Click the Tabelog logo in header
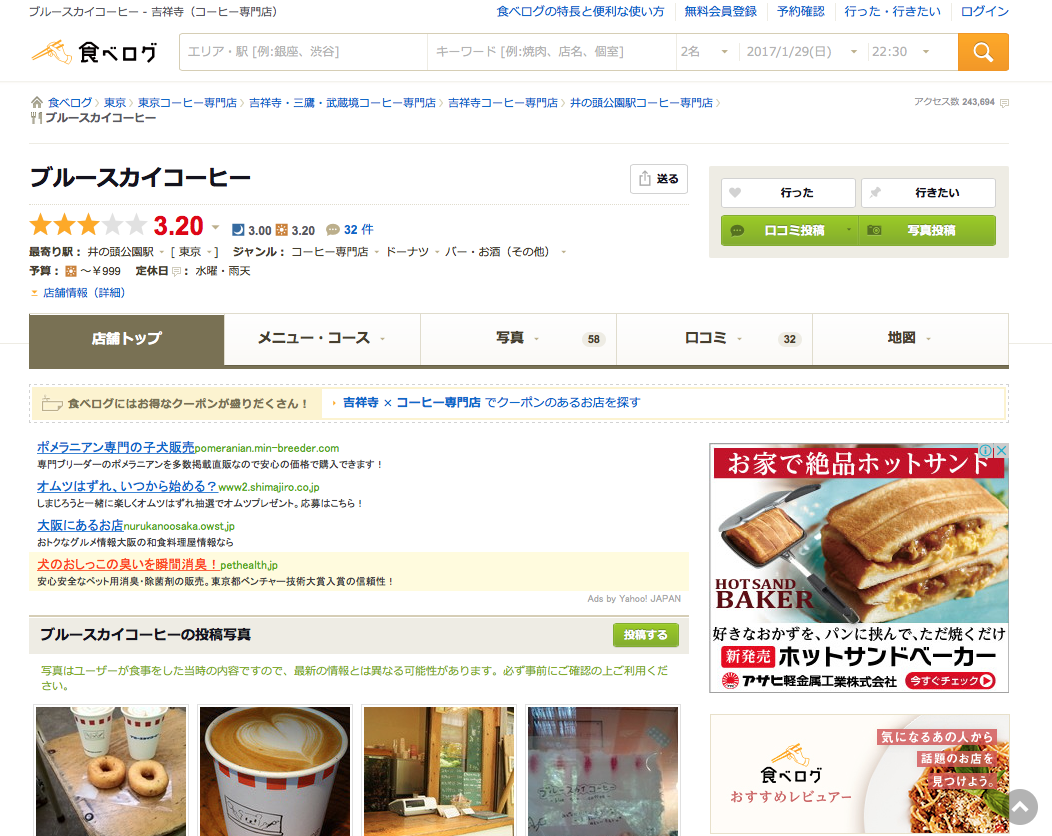The width and height of the screenshot is (1052, 836). point(94,52)
